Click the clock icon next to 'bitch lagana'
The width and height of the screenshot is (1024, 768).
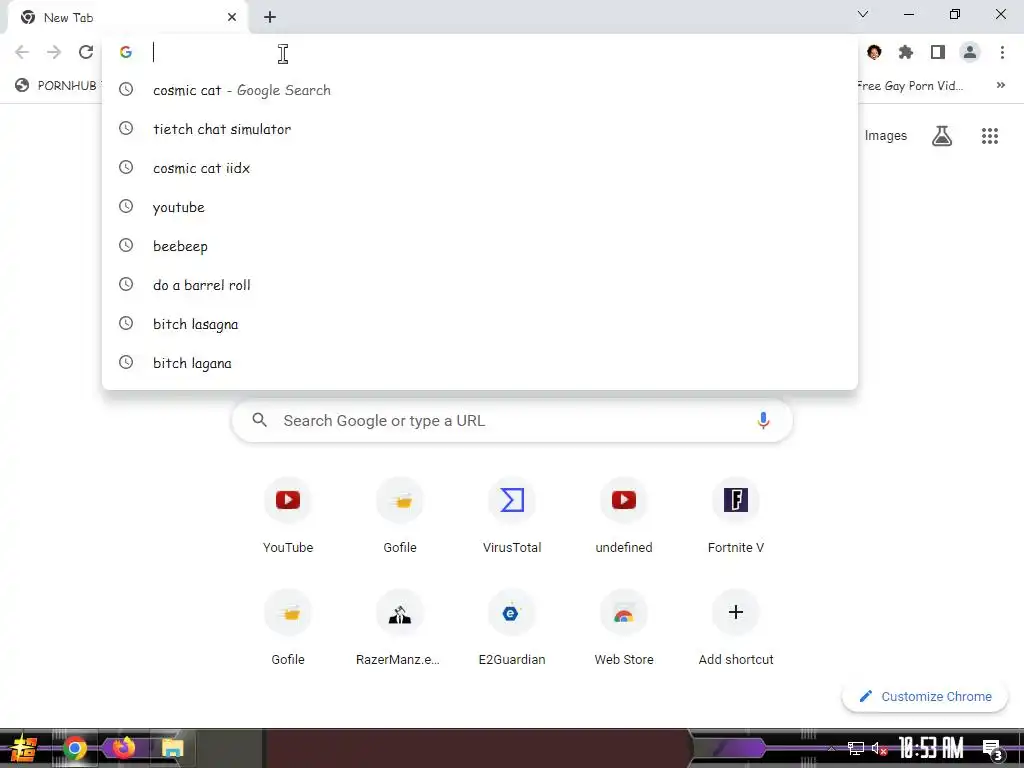126,362
